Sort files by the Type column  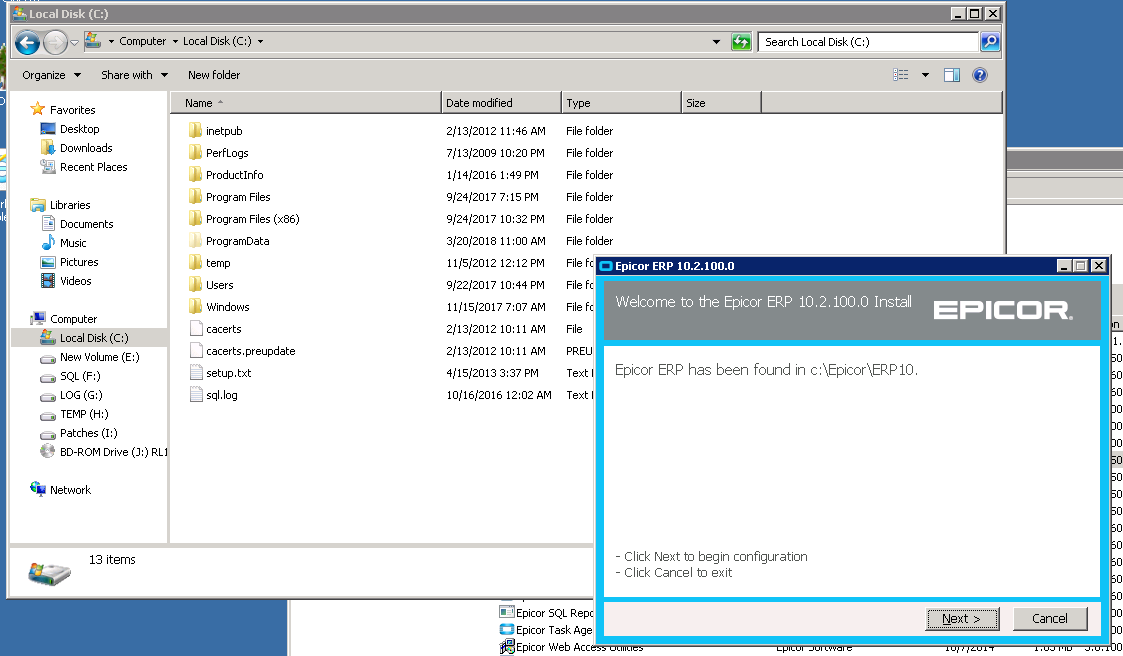pyautogui.click(x=621, y=103)
